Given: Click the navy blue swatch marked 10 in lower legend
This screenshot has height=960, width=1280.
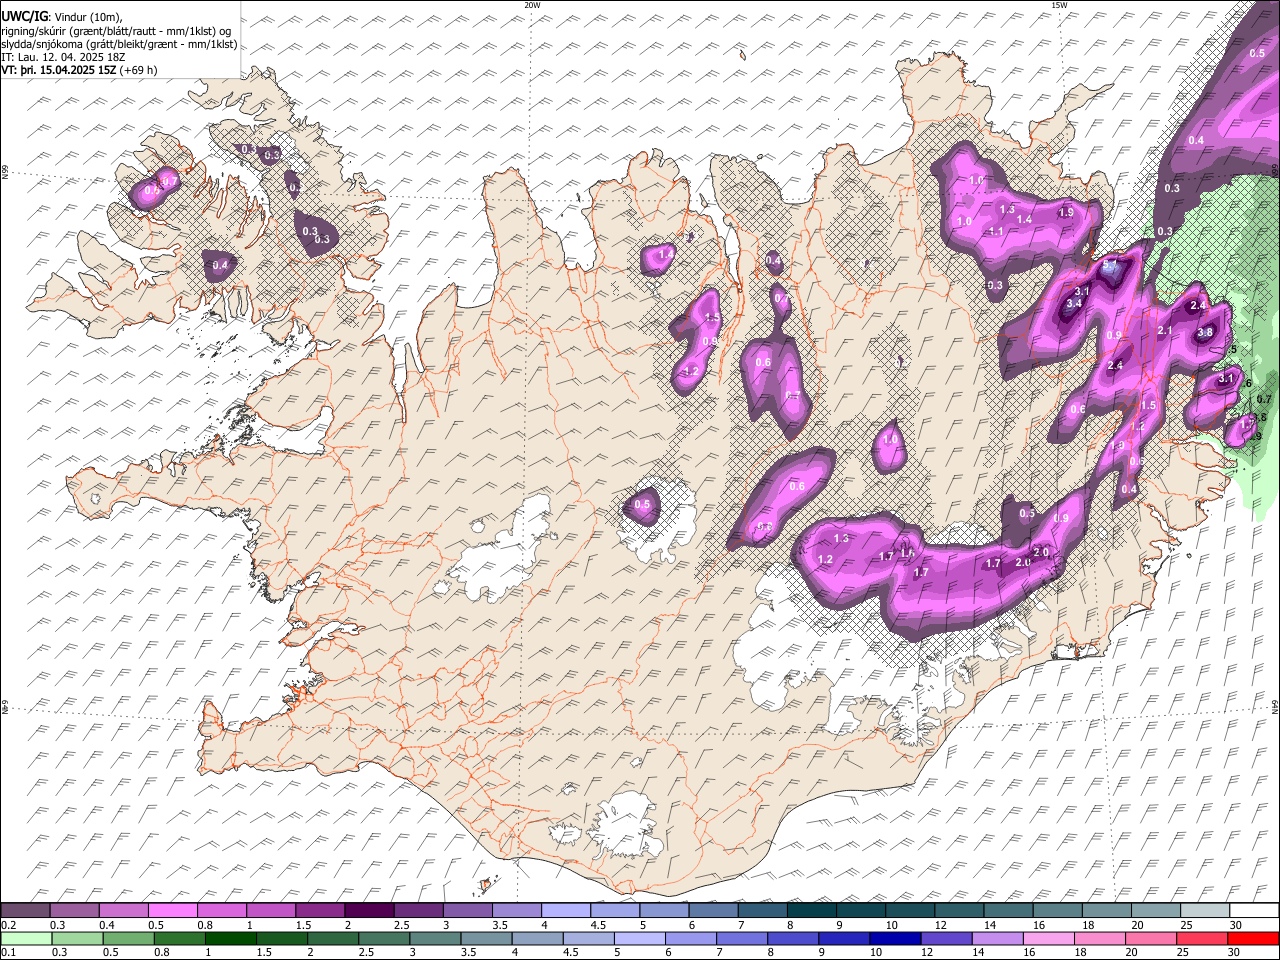Looking at the screenshot, I should click(895, 938).
